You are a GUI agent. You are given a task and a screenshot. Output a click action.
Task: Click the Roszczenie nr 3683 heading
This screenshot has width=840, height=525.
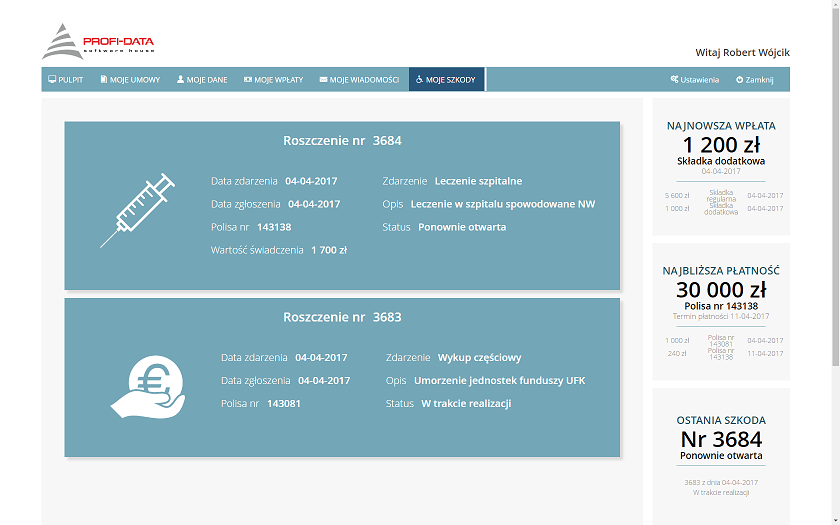tap(342, 317)
